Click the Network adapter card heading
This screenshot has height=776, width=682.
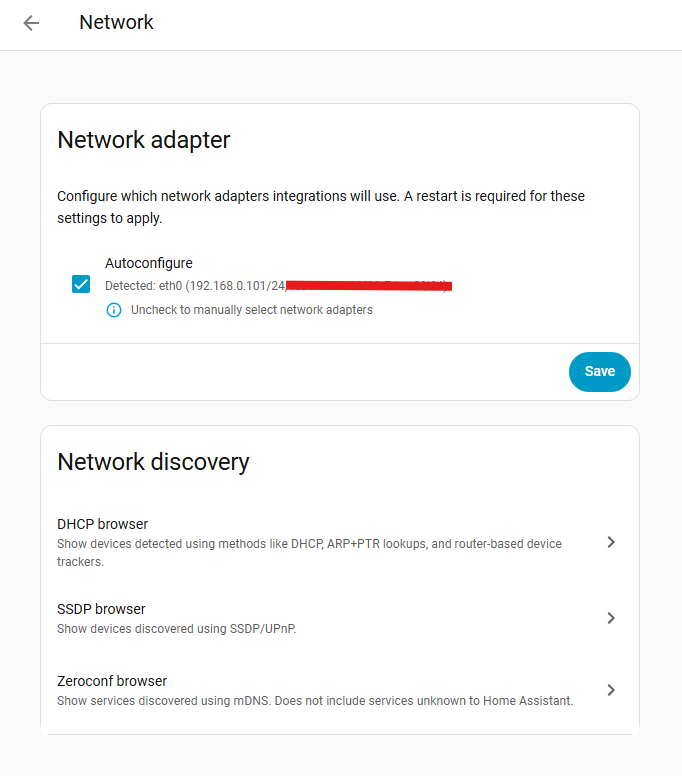144,140
